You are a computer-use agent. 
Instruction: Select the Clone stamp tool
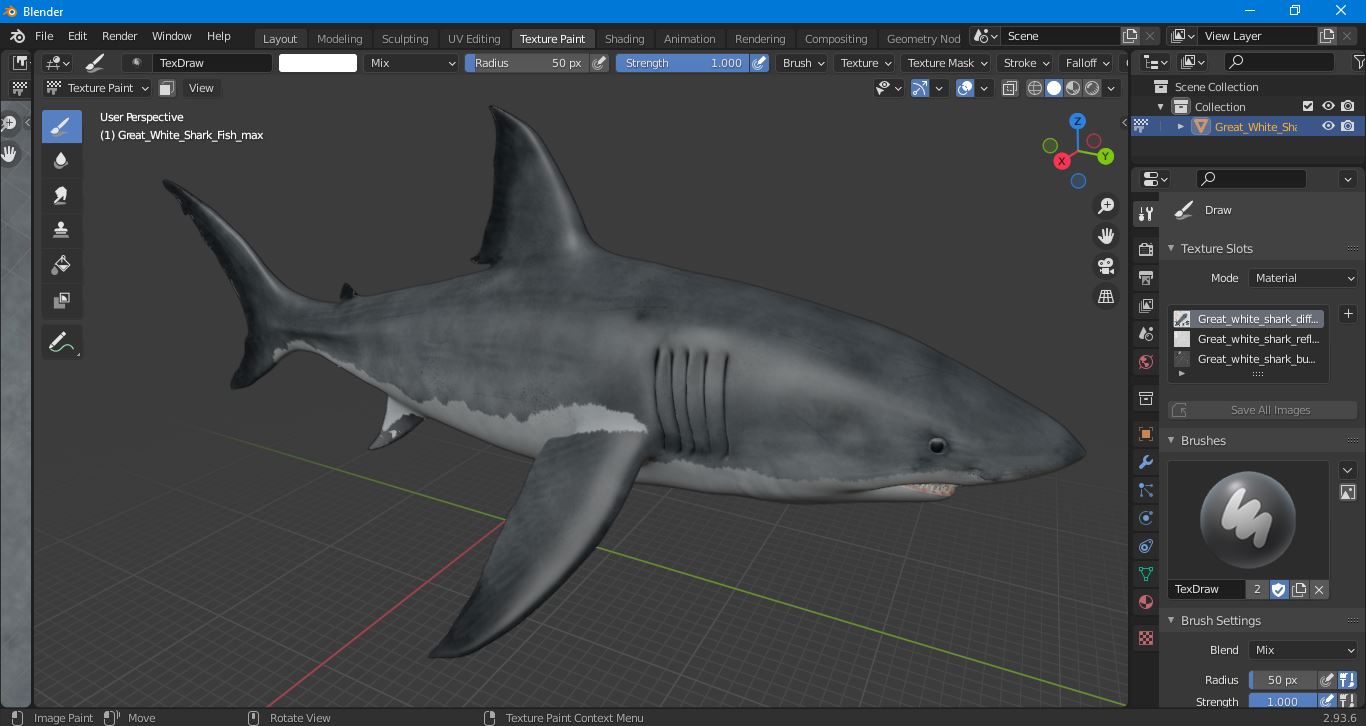point(61,230)
